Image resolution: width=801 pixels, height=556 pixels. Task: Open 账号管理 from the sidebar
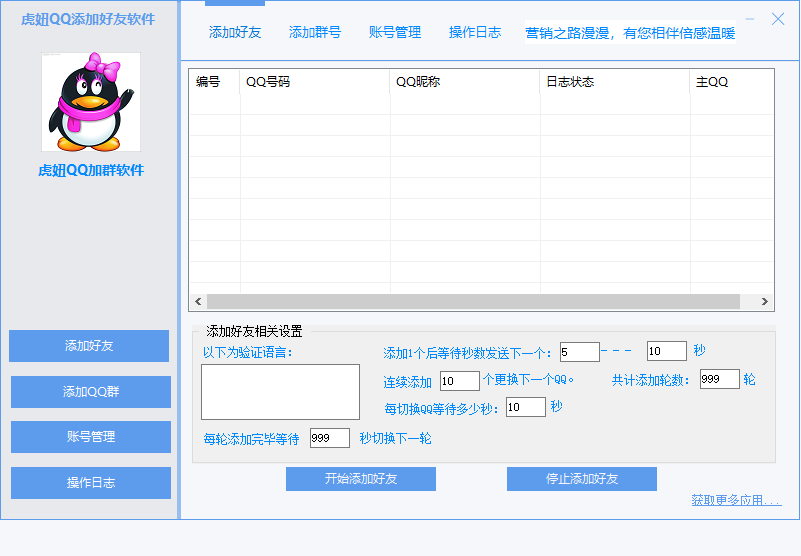coord(91,437)
